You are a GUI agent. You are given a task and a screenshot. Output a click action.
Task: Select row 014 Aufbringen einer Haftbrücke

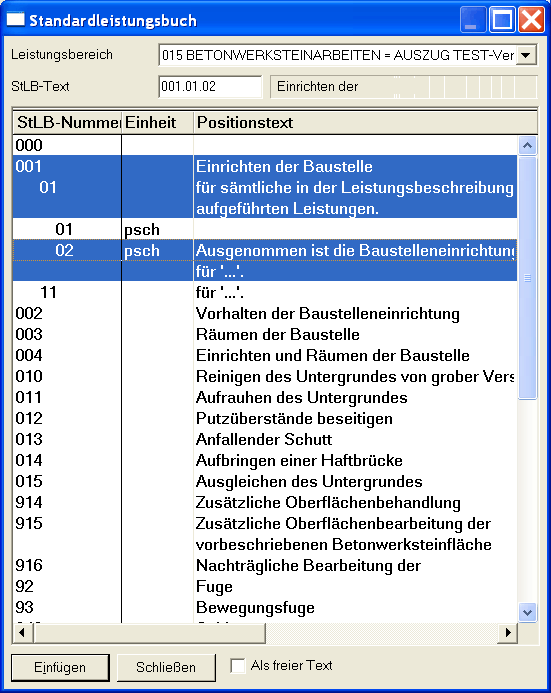[265, 461]
